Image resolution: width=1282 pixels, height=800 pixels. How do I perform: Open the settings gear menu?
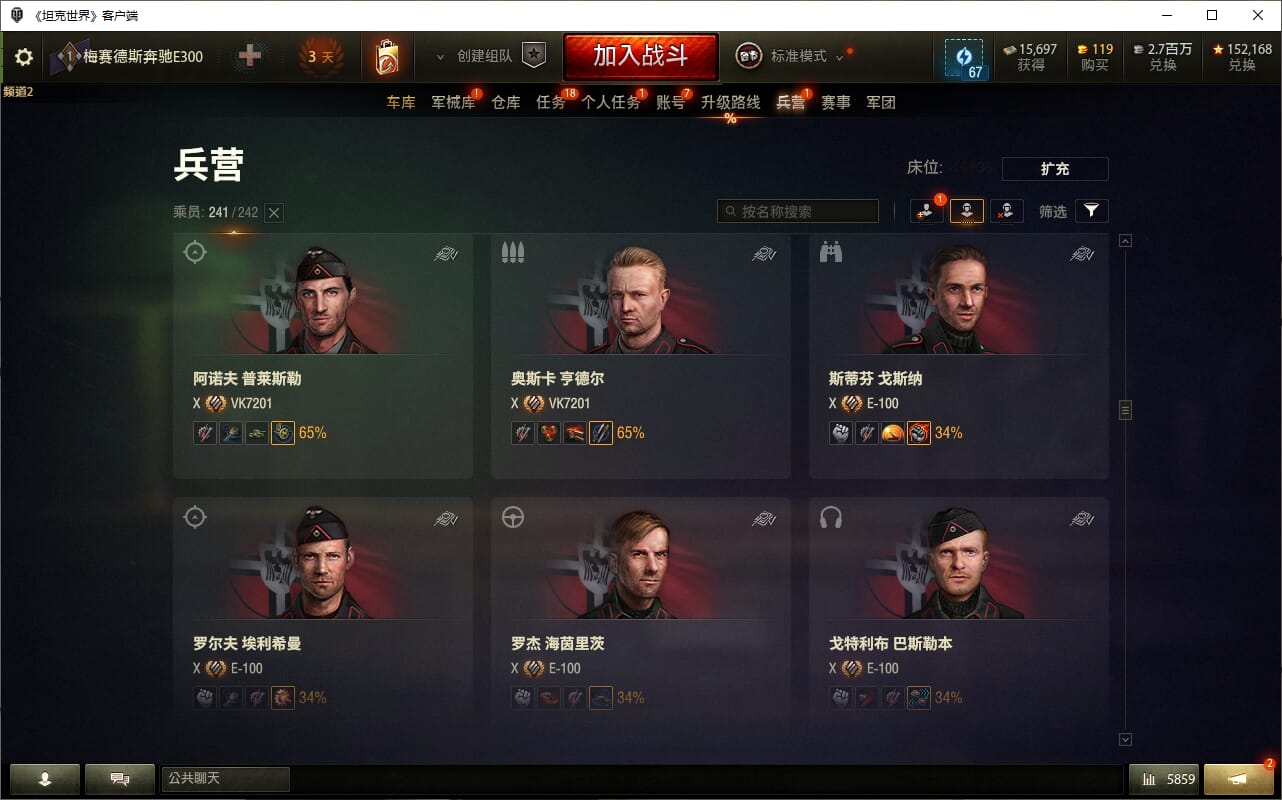click(24, 57)
